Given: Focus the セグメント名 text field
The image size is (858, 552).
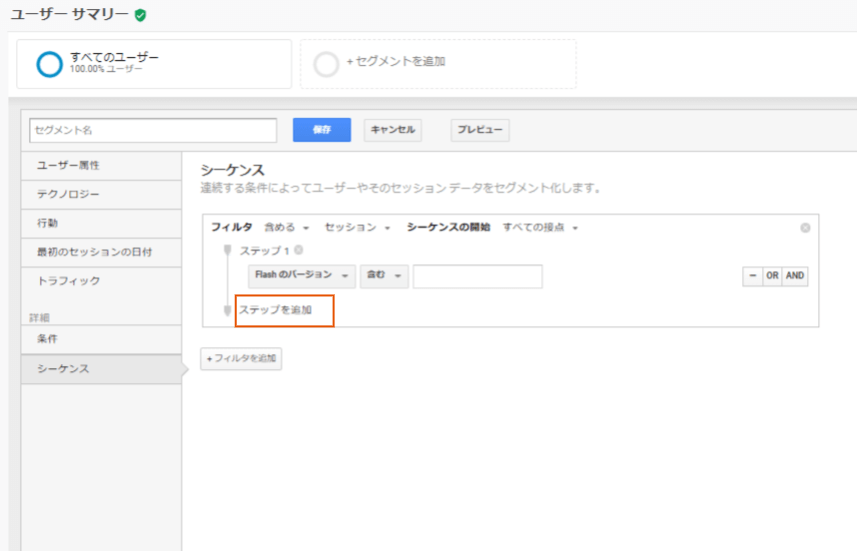Looking at the screenshot, I should (x=152, y=130).
